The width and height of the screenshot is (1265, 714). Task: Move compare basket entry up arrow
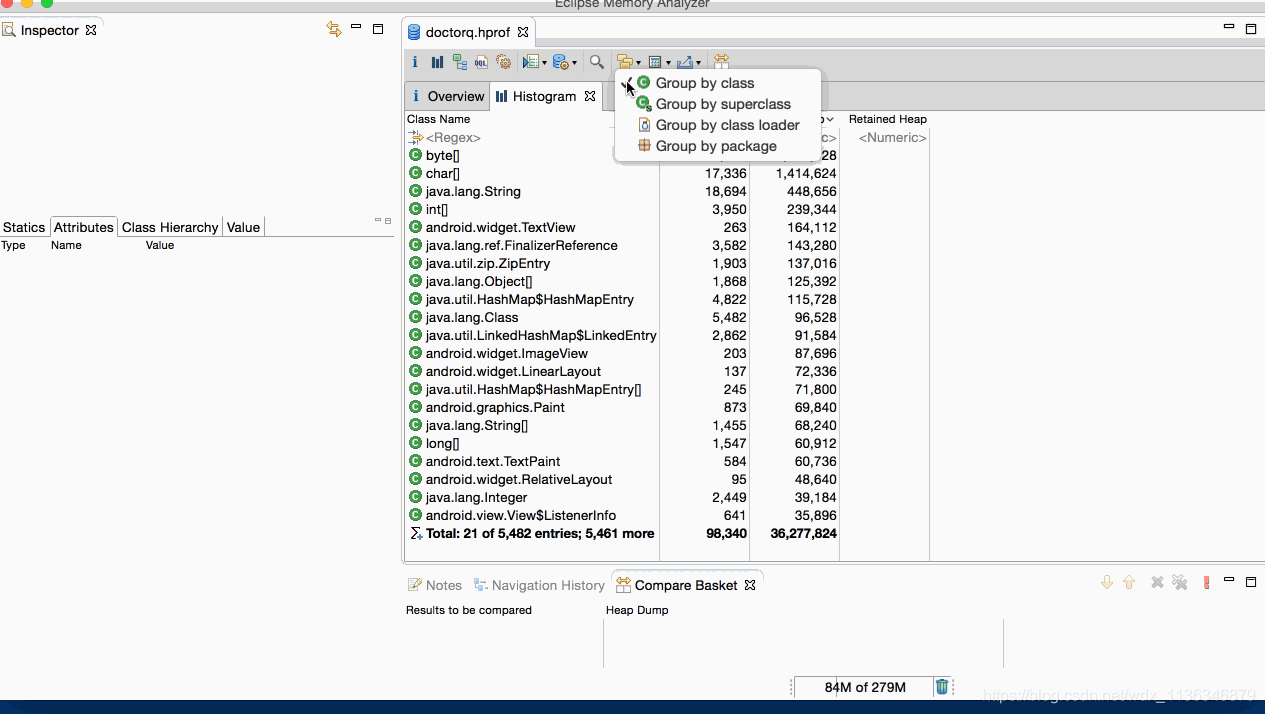[x=1129, y=582]
